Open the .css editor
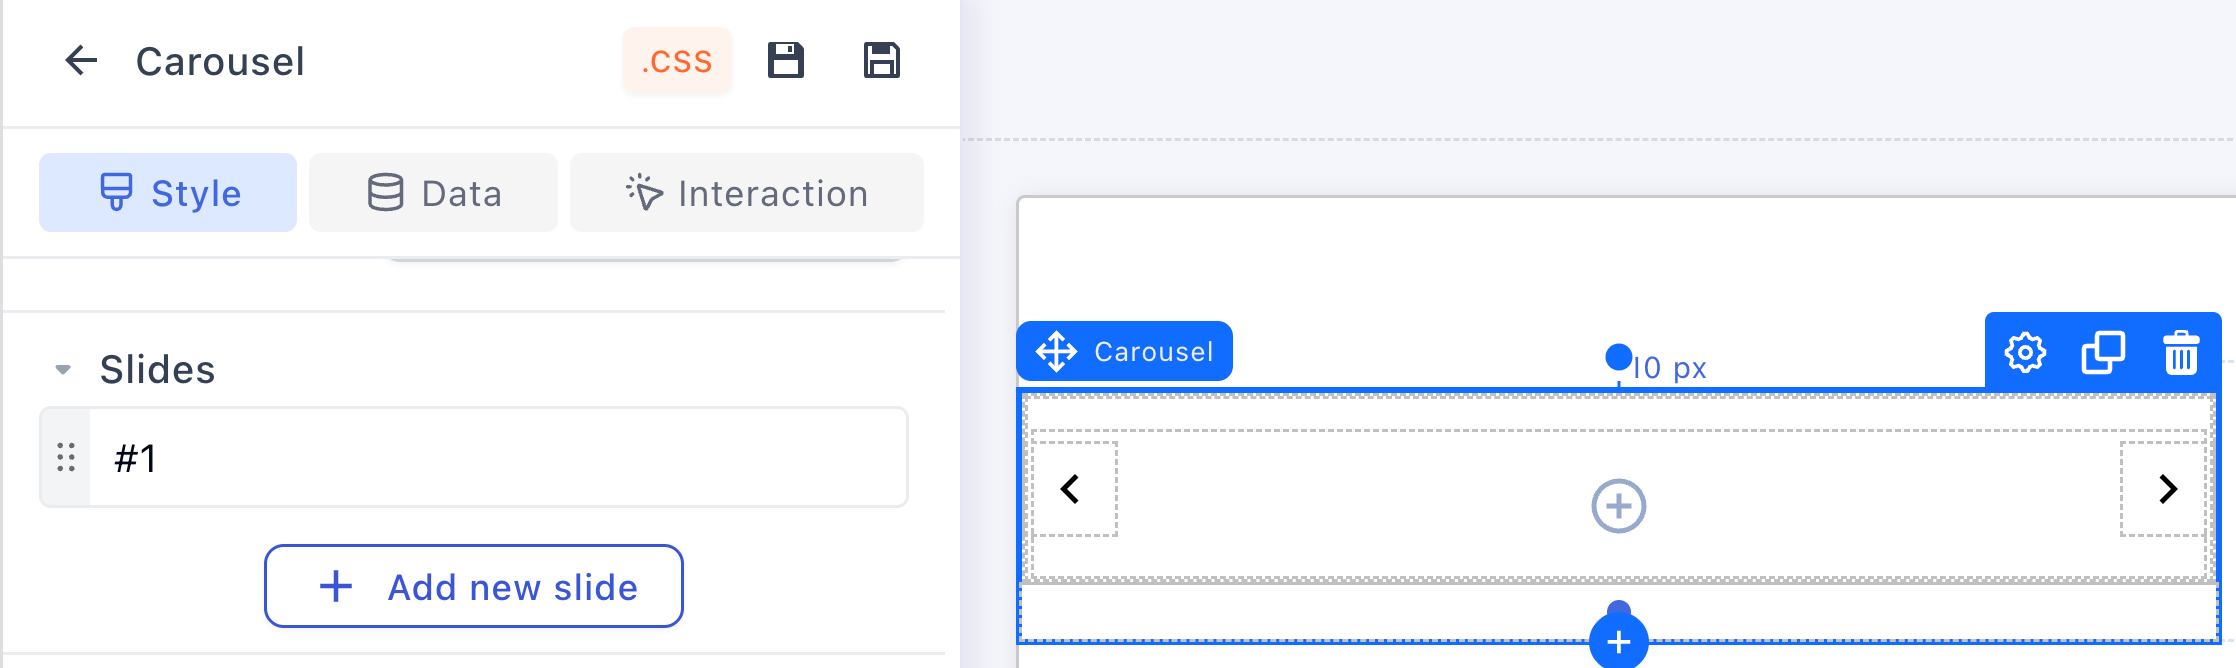This screenshot has height=668, width=2236. tap(677, 61)
